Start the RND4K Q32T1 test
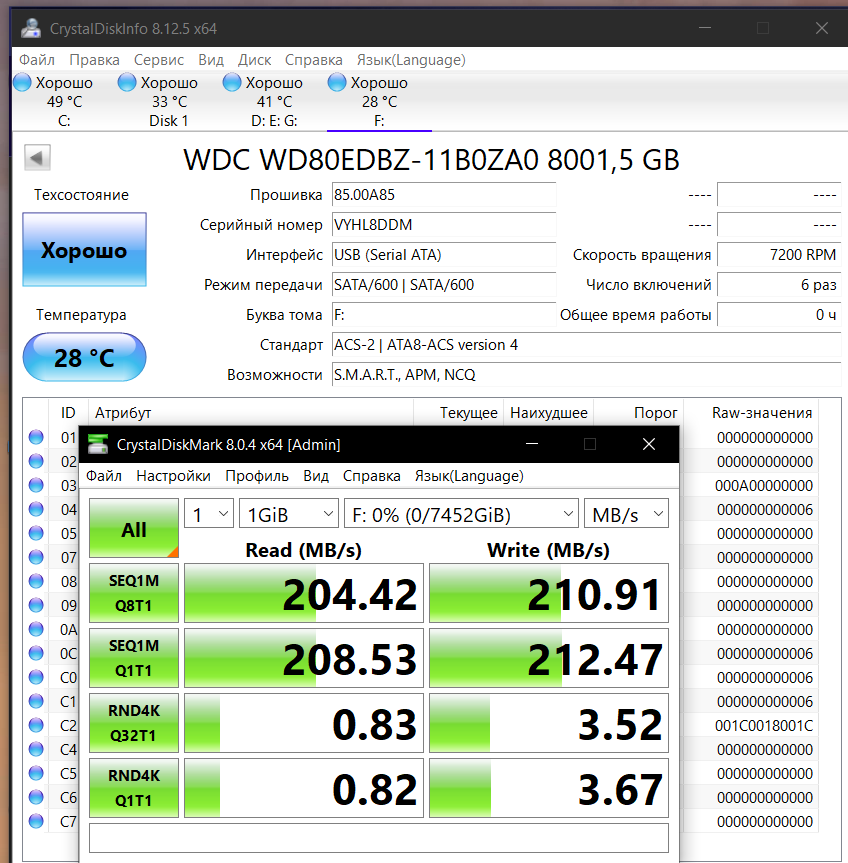848x863 pixels. pos(134,721)
